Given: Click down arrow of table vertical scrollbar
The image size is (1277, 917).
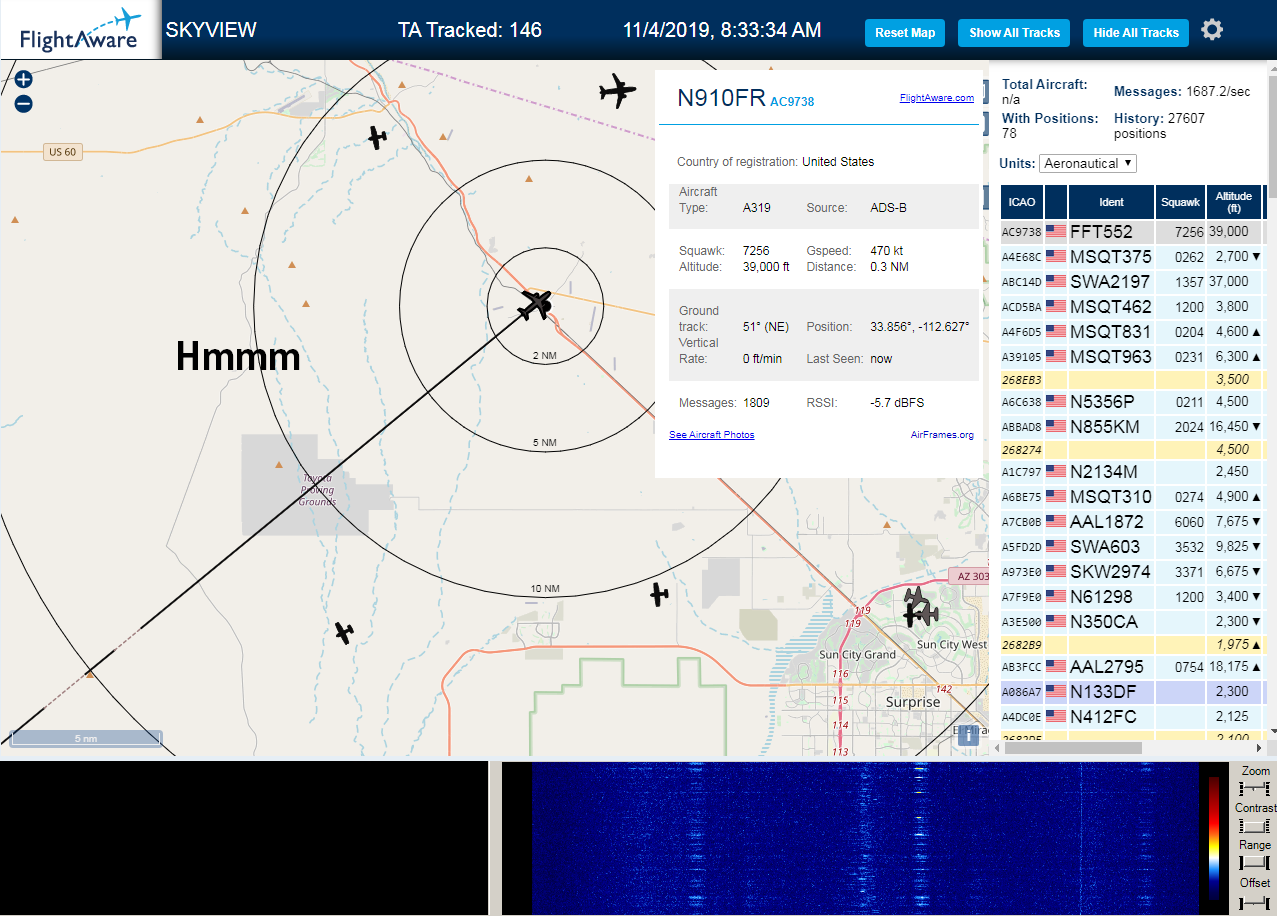Looking at the screenshot, I should point(1271,732).
